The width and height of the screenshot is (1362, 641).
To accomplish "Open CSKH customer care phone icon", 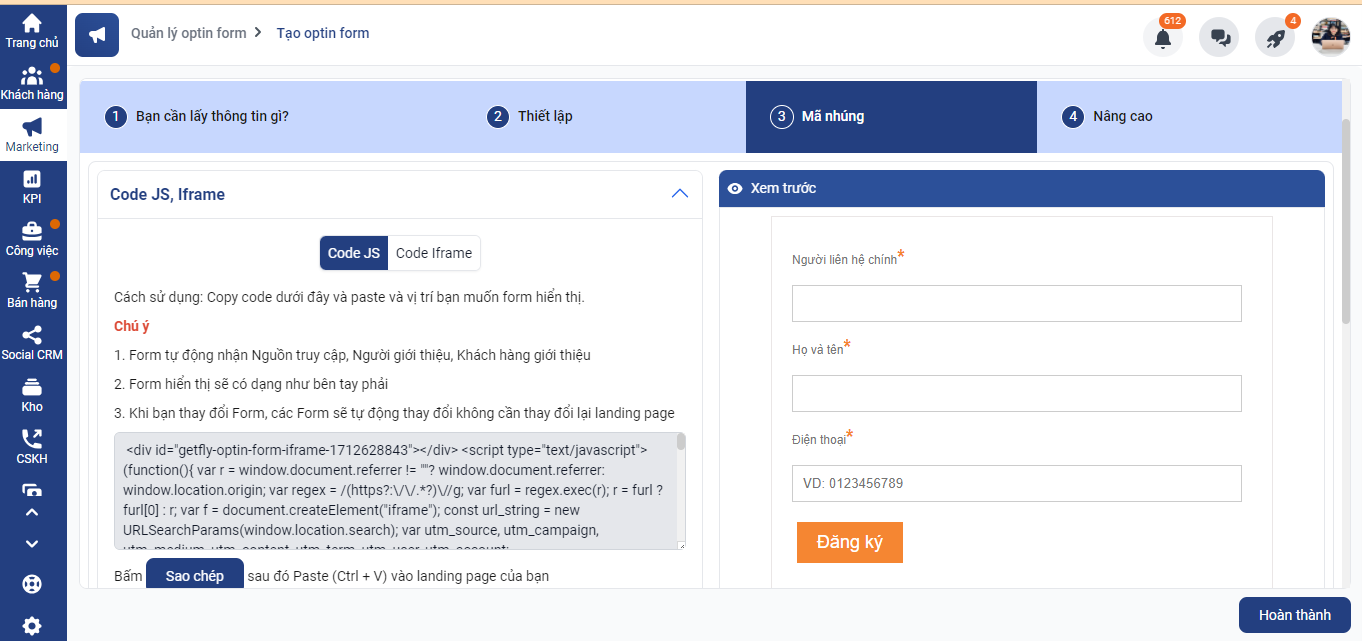I will point(32,446).
